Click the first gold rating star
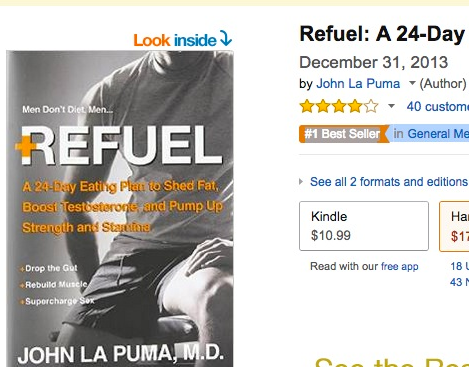The height and width of the screenshot is (367, 469). click(307, 107)
